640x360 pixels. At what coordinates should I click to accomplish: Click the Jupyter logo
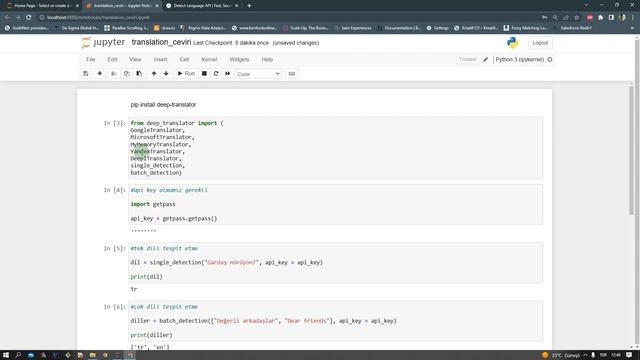tap(103, 42)
